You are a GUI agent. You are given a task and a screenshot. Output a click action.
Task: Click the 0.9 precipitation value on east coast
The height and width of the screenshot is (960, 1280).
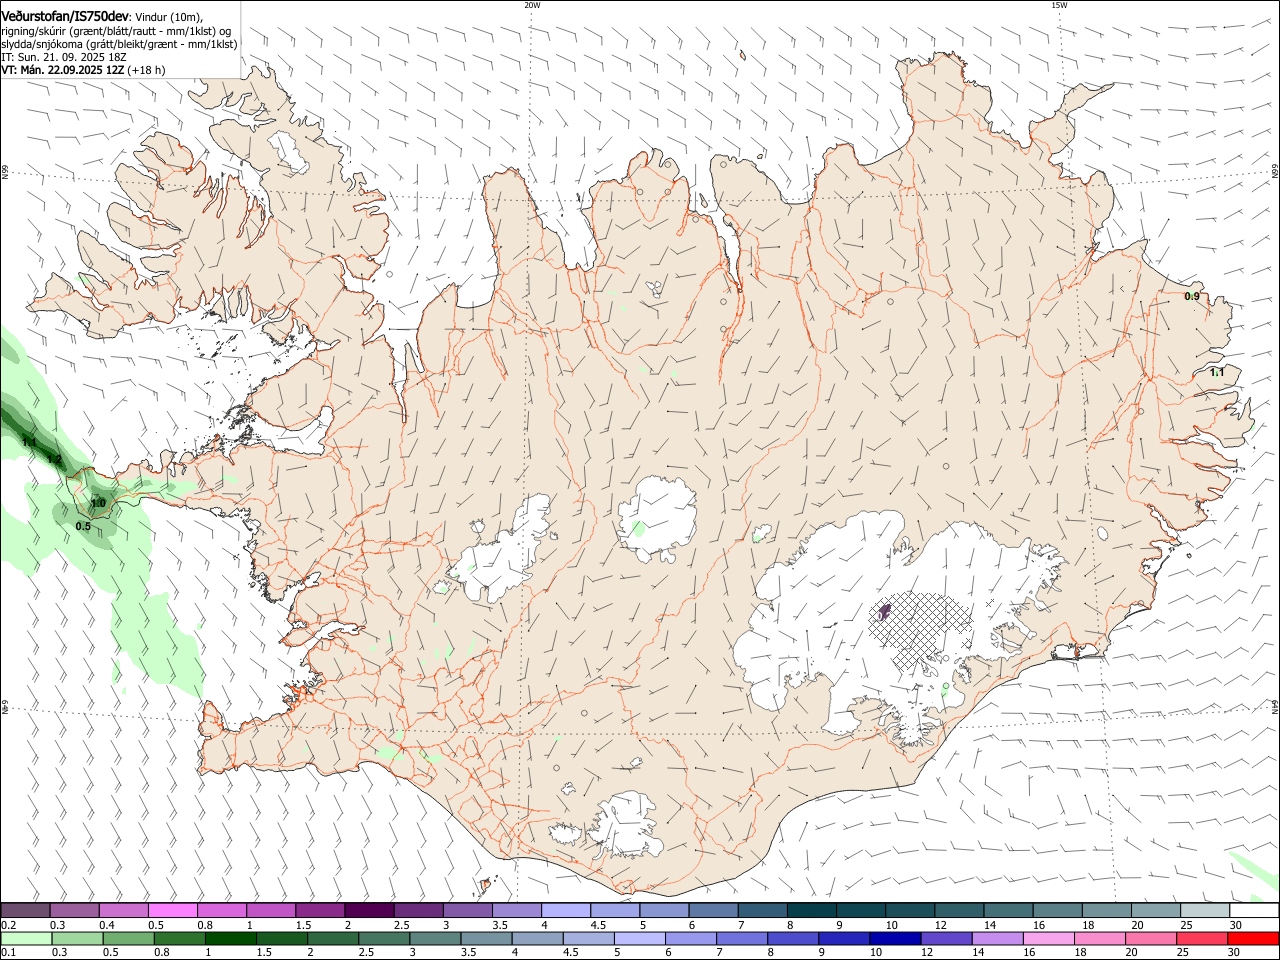click(x=1192, y=296)
